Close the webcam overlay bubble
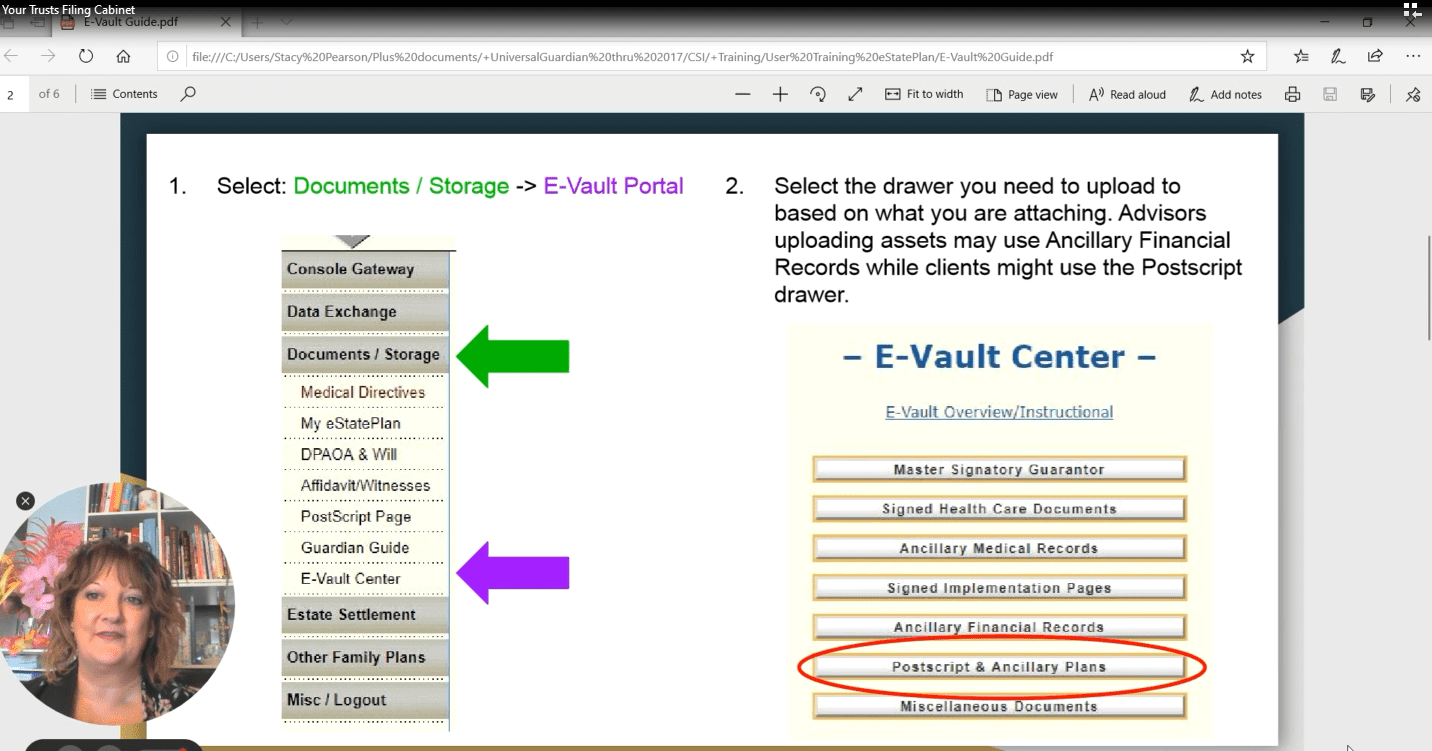This screenshot has height=751, width=1432. [x=26, y=501]
